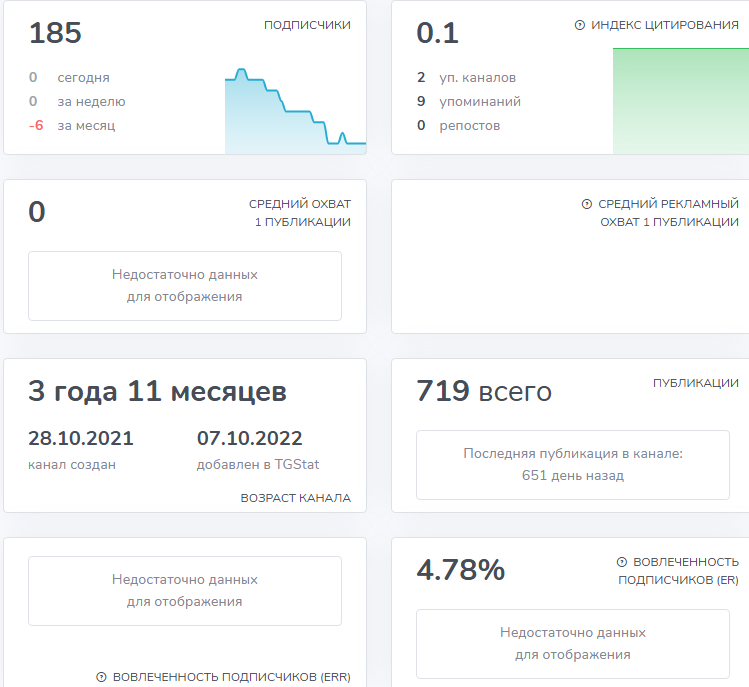Click the info icon beside ВОВЛЕЧЕННОСТЬ ПОДПИСЧИКОВ (ERR)
The height and width of the screenshot is (687, 749).
[x=101, y=677]
